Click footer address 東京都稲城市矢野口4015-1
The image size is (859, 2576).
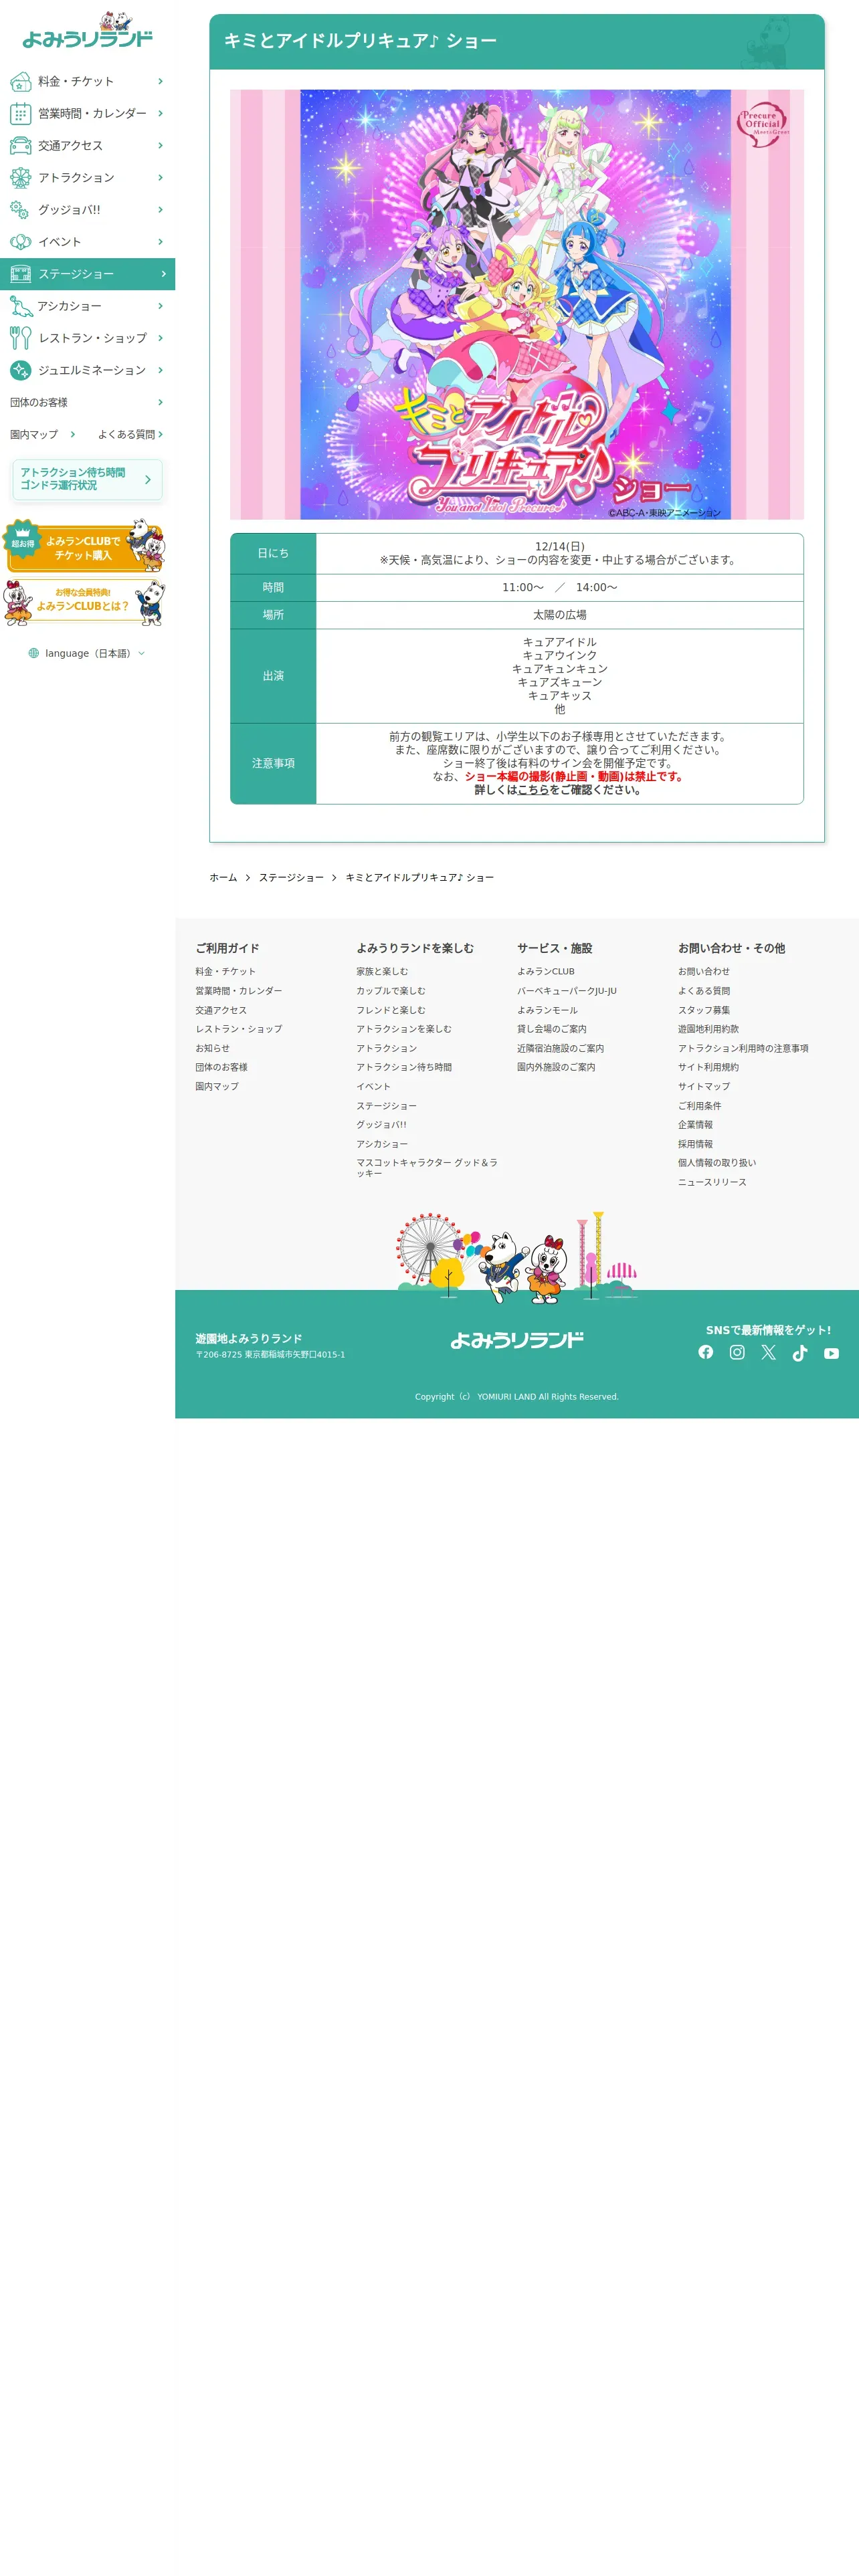[x=270, y=1355]
